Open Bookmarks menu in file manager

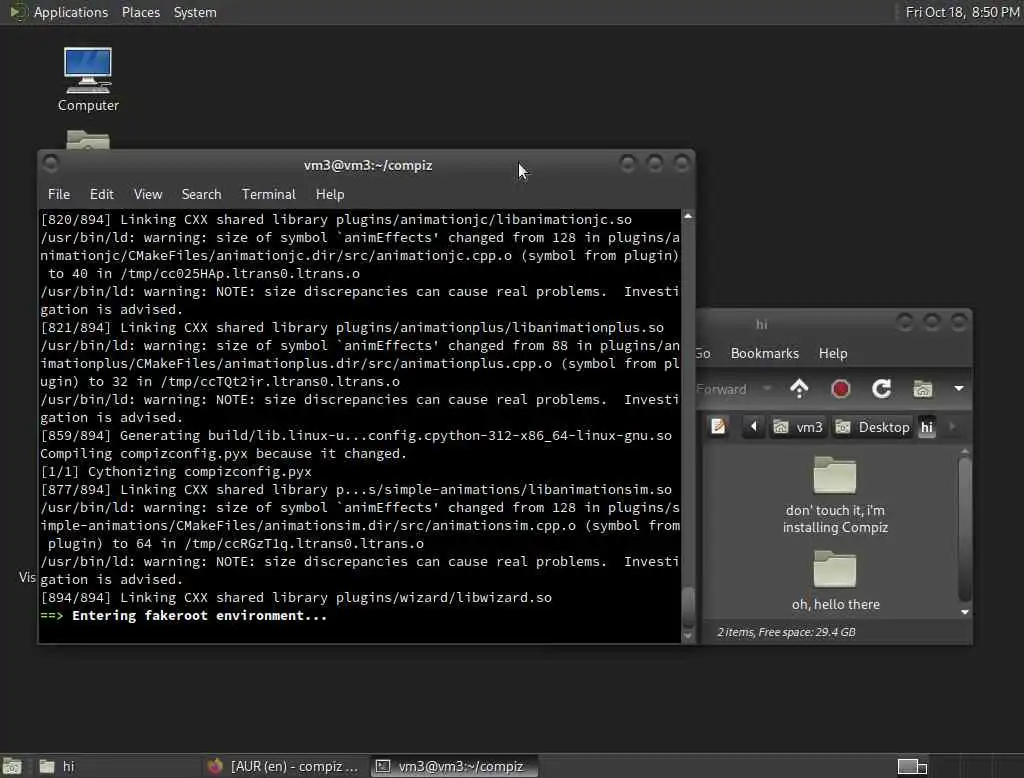pyautogui.click(x=765, y=353)
